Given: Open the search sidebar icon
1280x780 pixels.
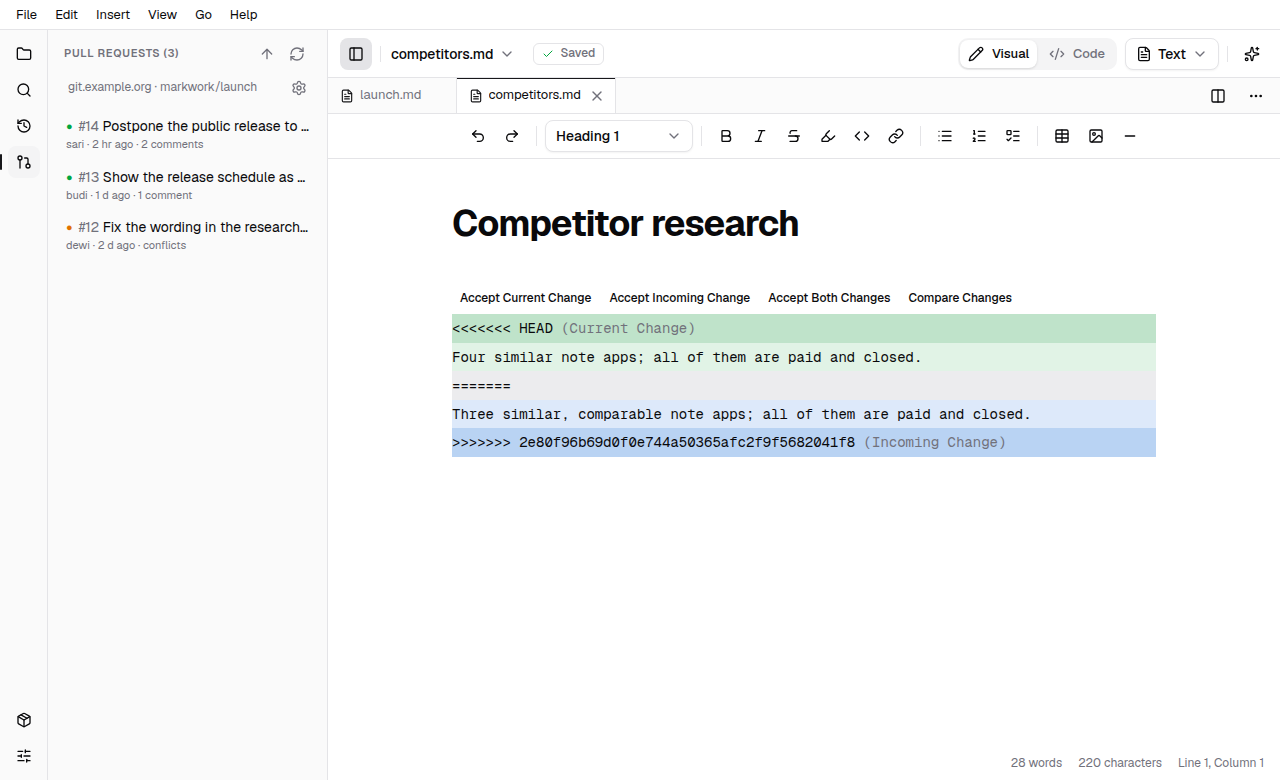Looking at the screenshot, I should [x=24, y=90].
